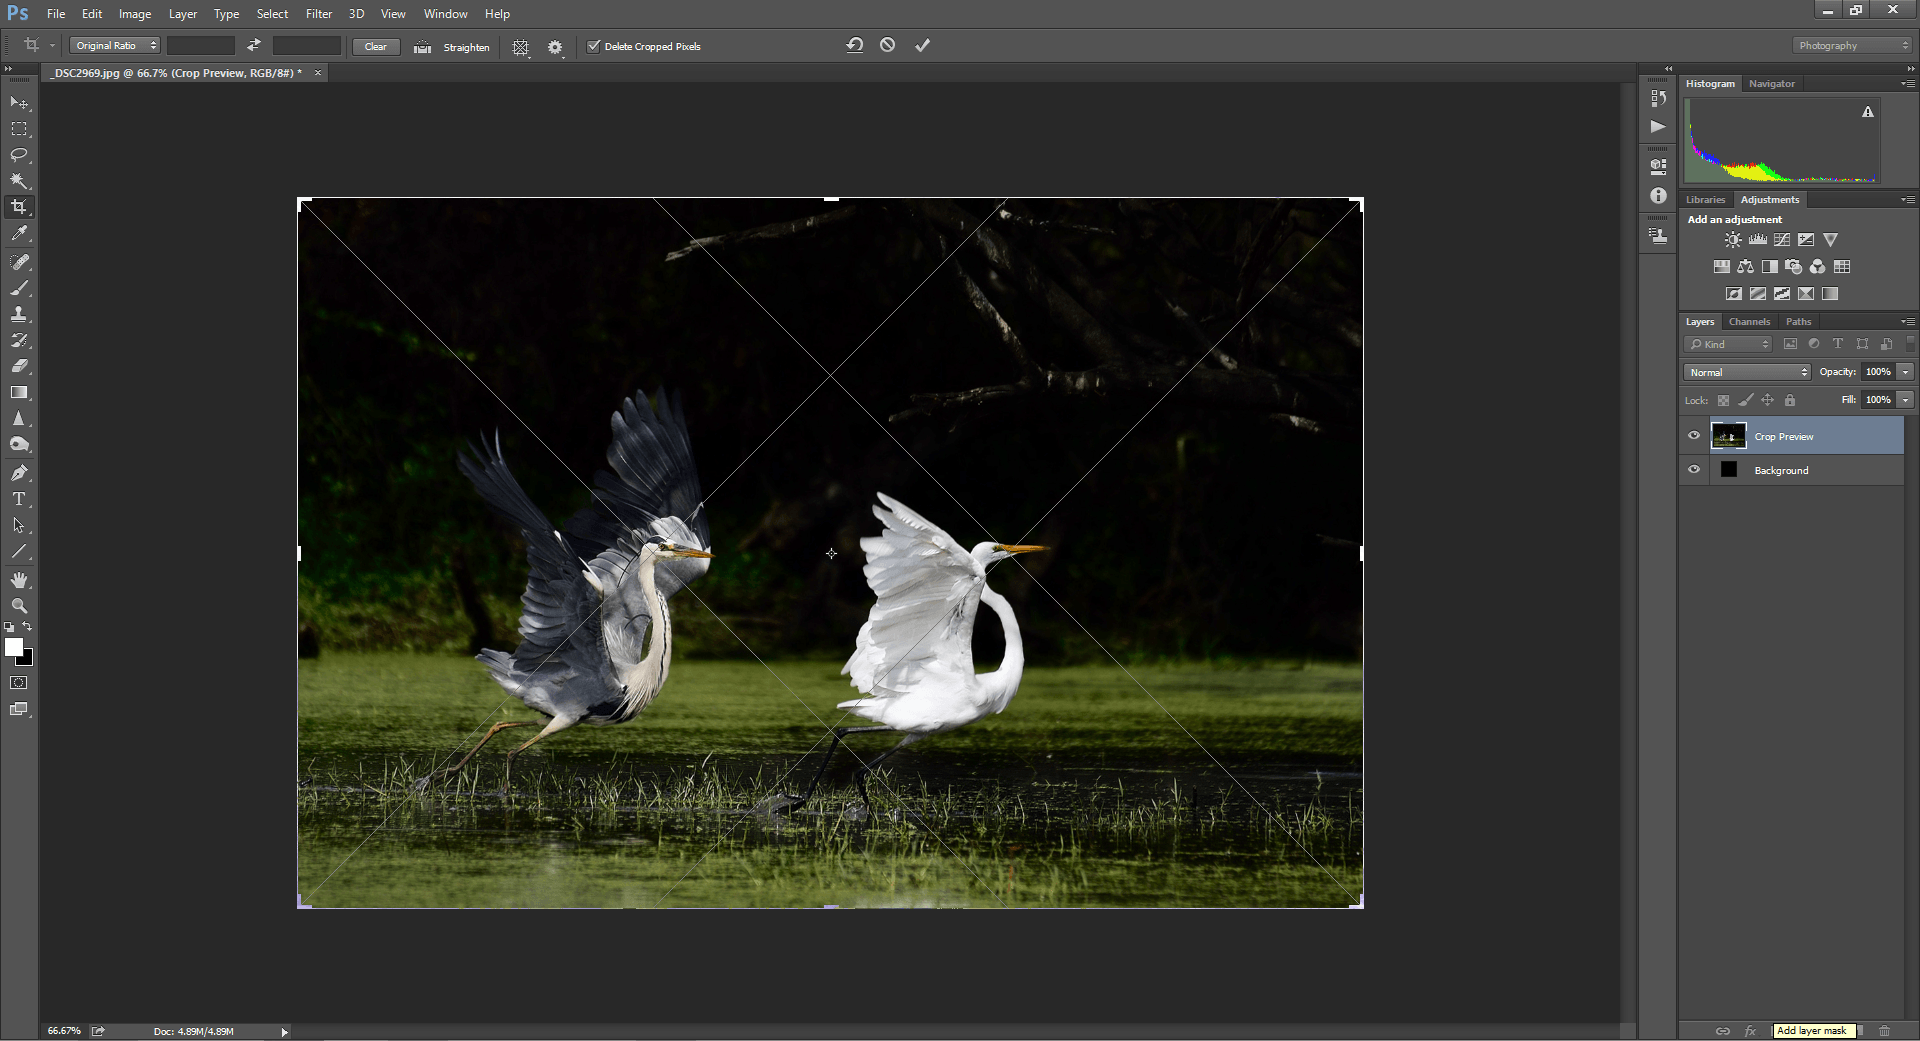Open the Normal blend mode dropdown

pos(1747,372)
